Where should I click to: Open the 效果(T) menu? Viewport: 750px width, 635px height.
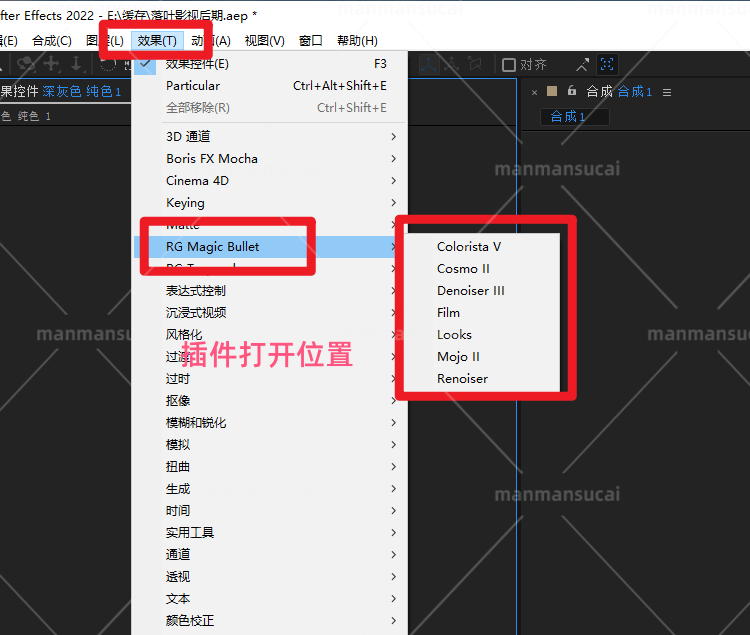(x=157, y=41)
